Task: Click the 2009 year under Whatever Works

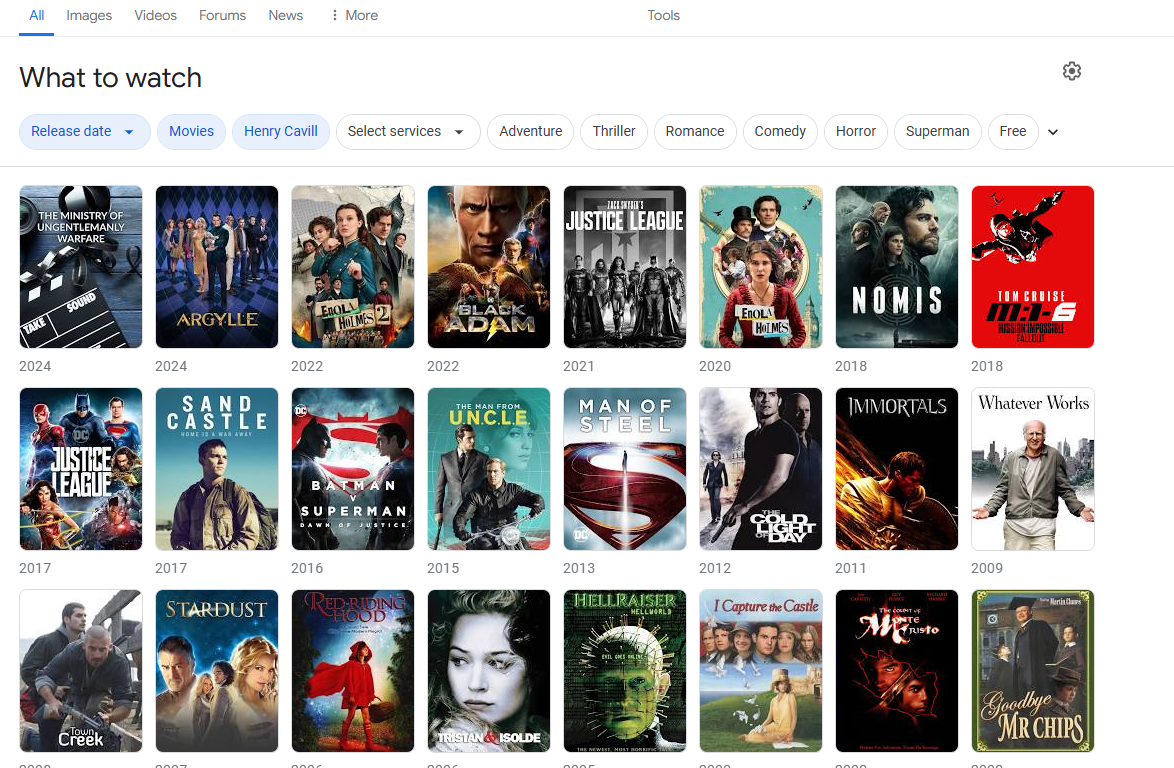Action: pyautogui.click(x=987, y=568)
